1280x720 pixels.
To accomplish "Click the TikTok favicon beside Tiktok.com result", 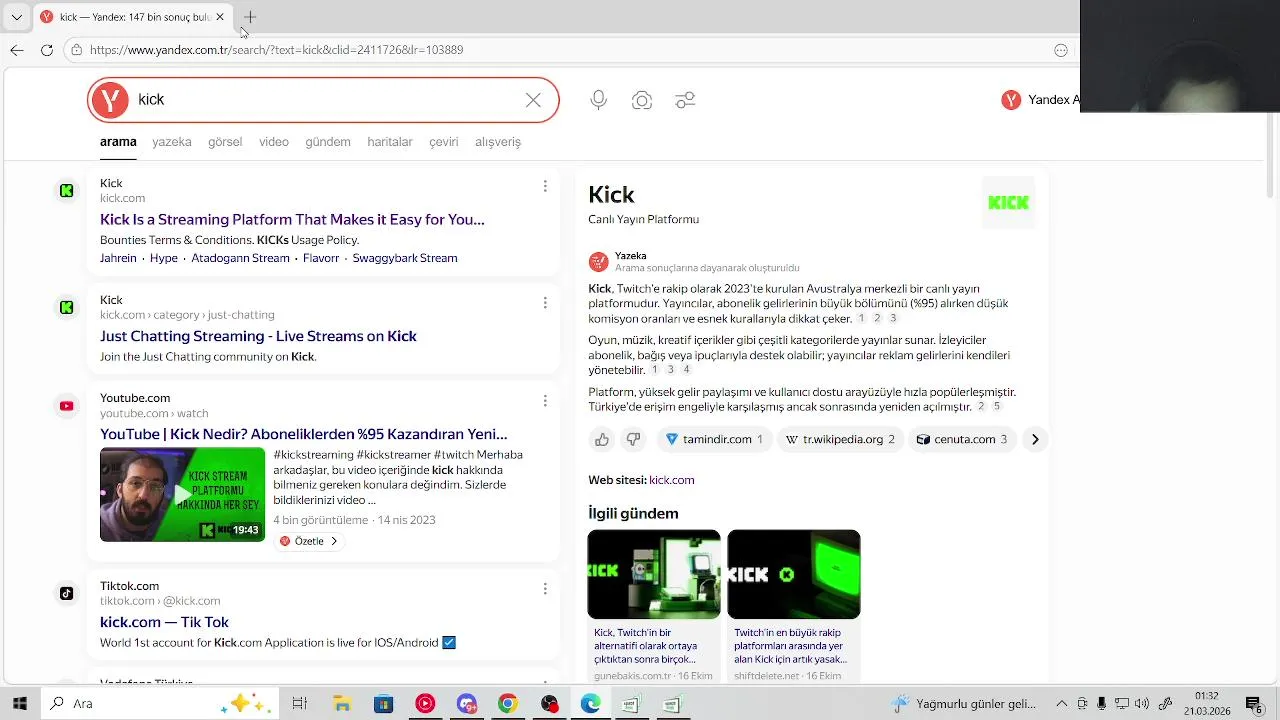I will click(66, 594).
